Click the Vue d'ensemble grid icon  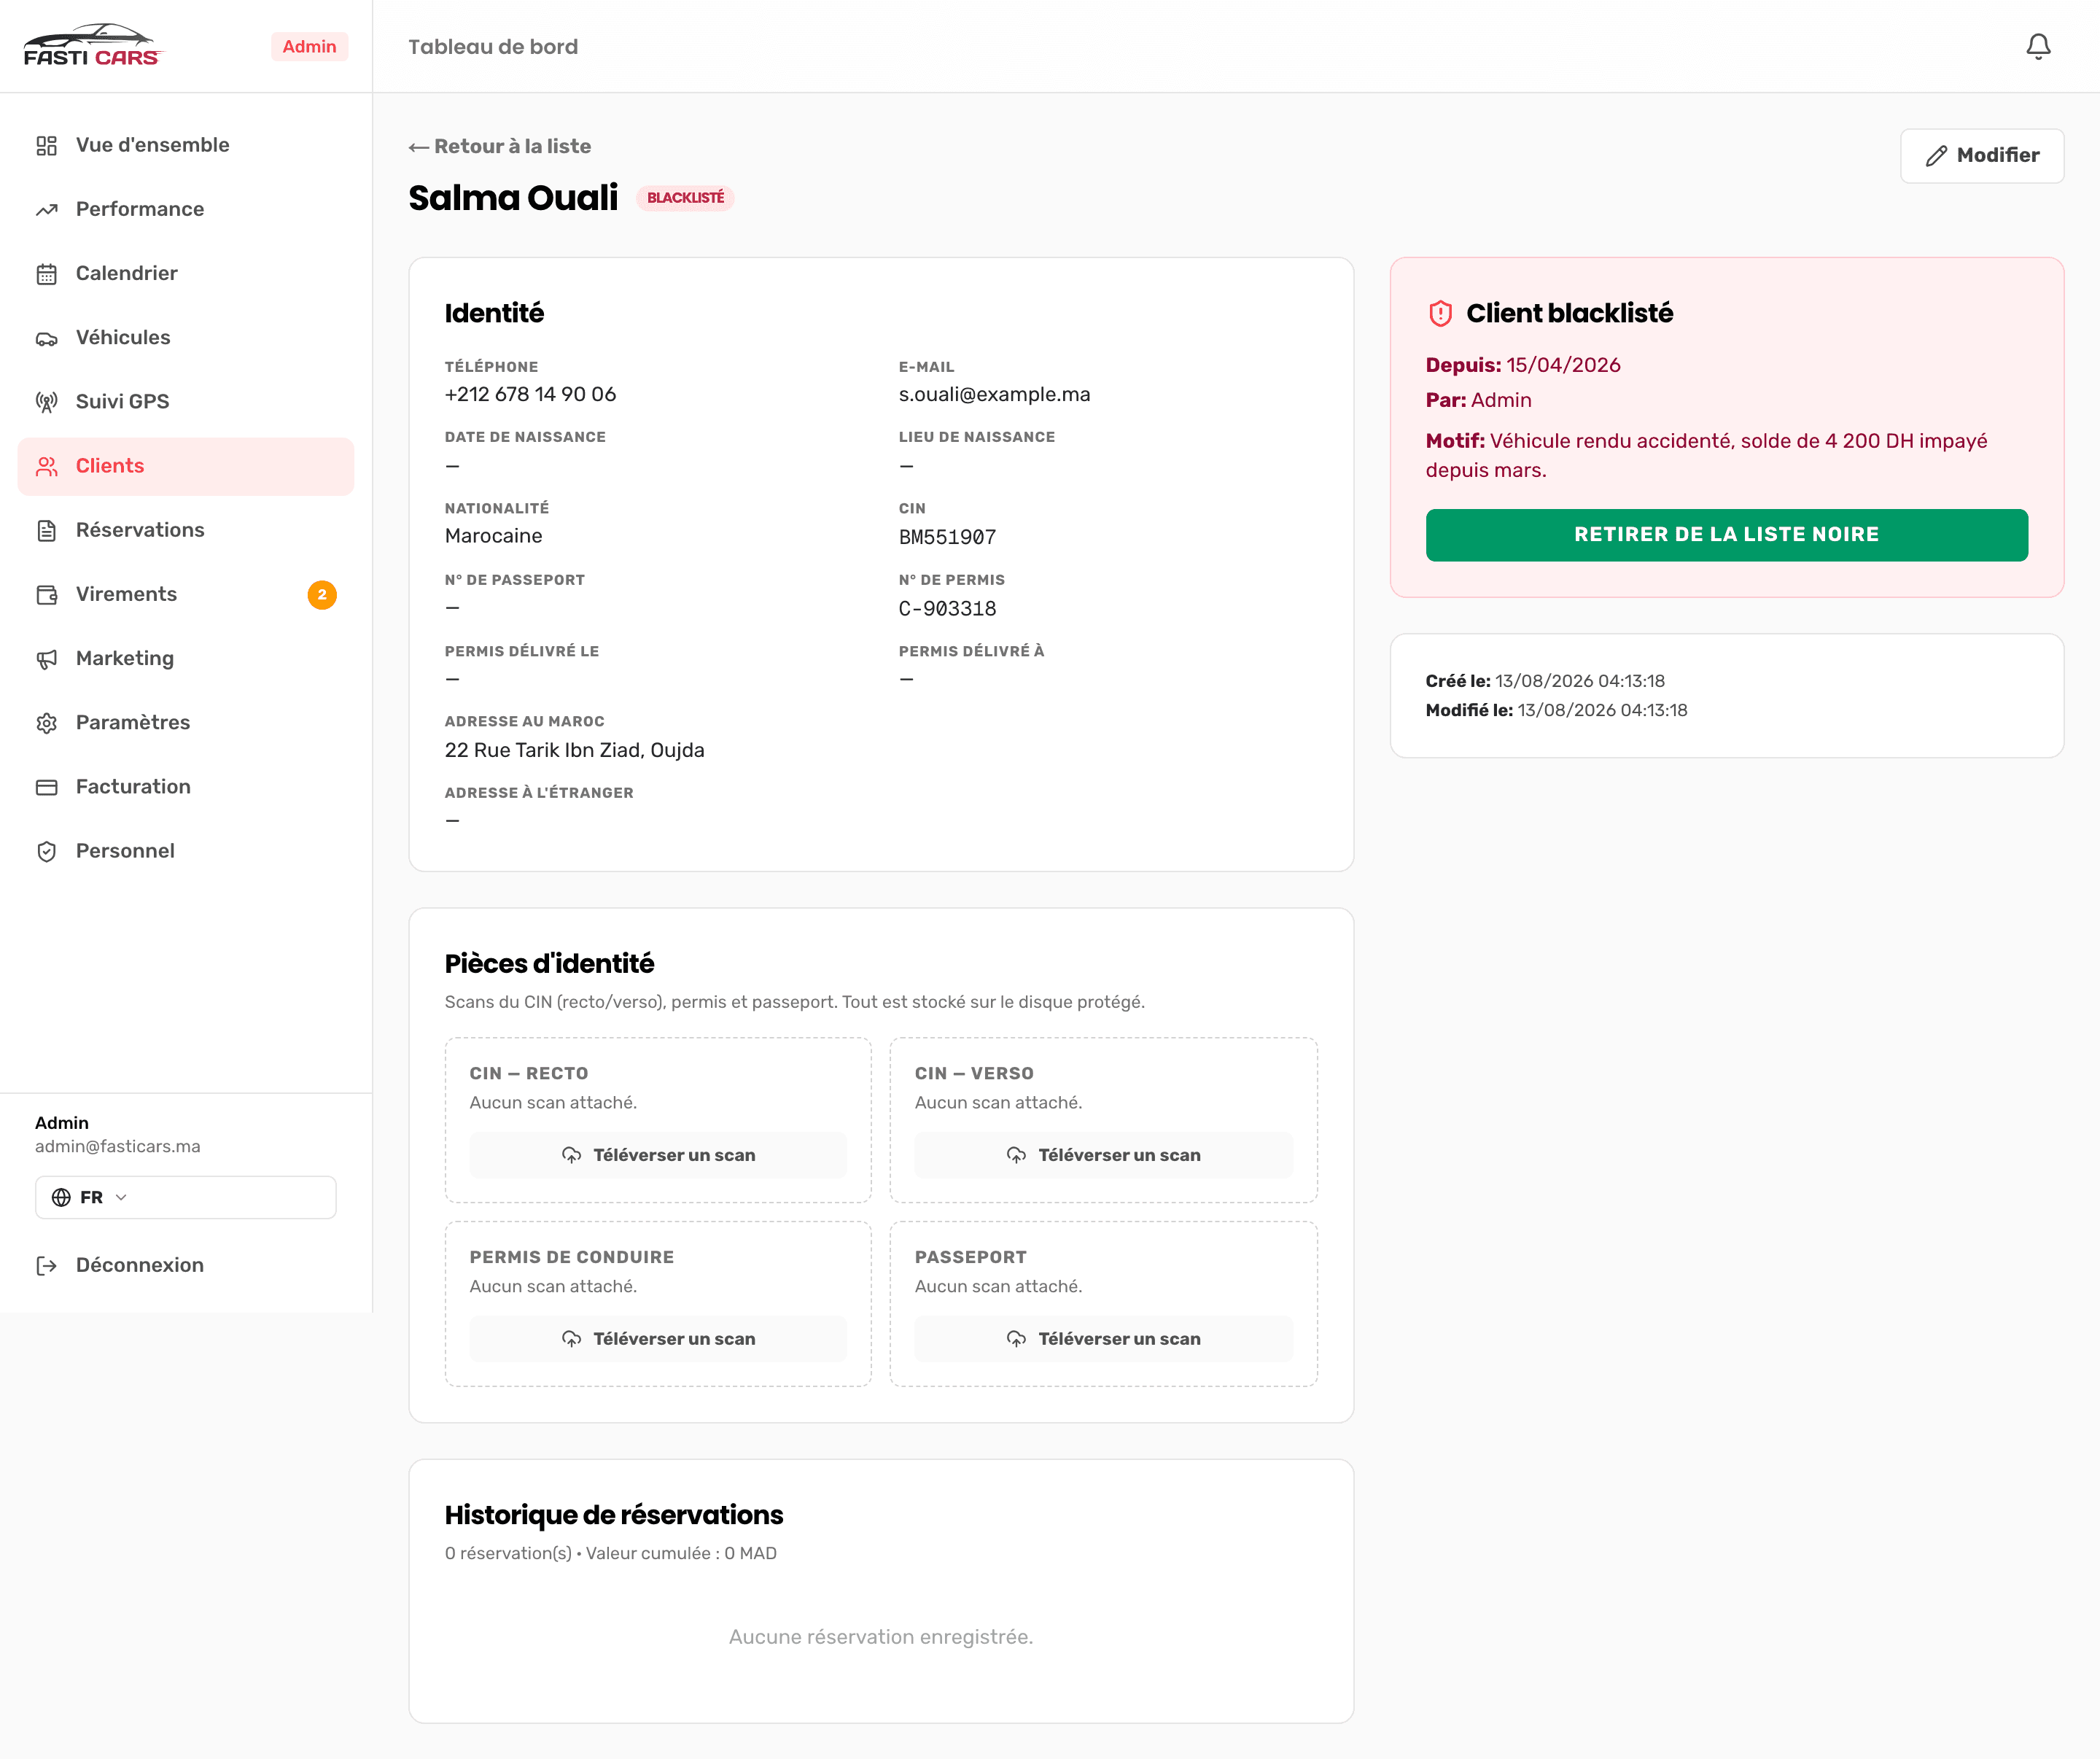[x=47, y=146]
